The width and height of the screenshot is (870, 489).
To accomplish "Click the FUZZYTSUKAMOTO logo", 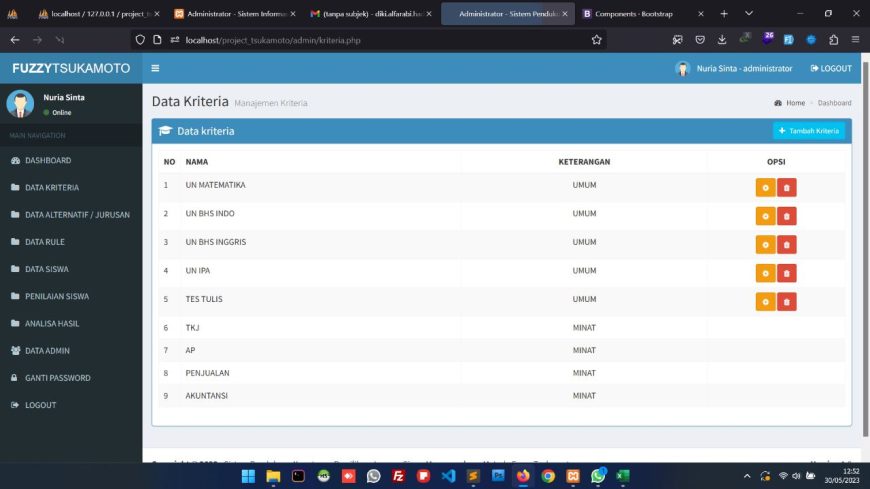I will 71,68.
